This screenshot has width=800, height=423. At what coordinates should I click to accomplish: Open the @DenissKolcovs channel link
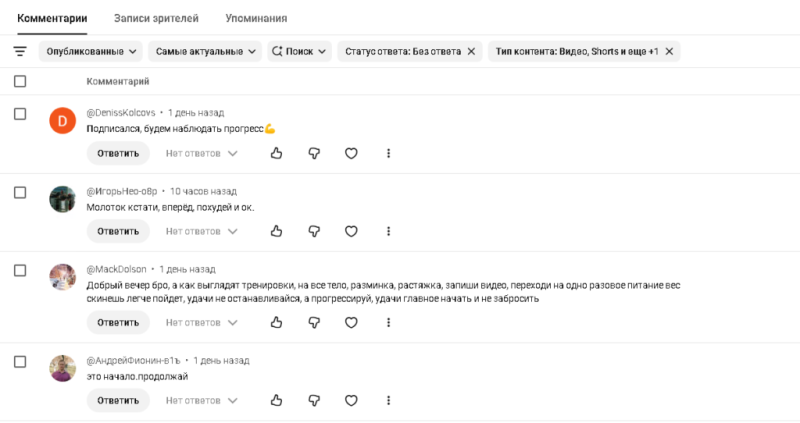121,113
